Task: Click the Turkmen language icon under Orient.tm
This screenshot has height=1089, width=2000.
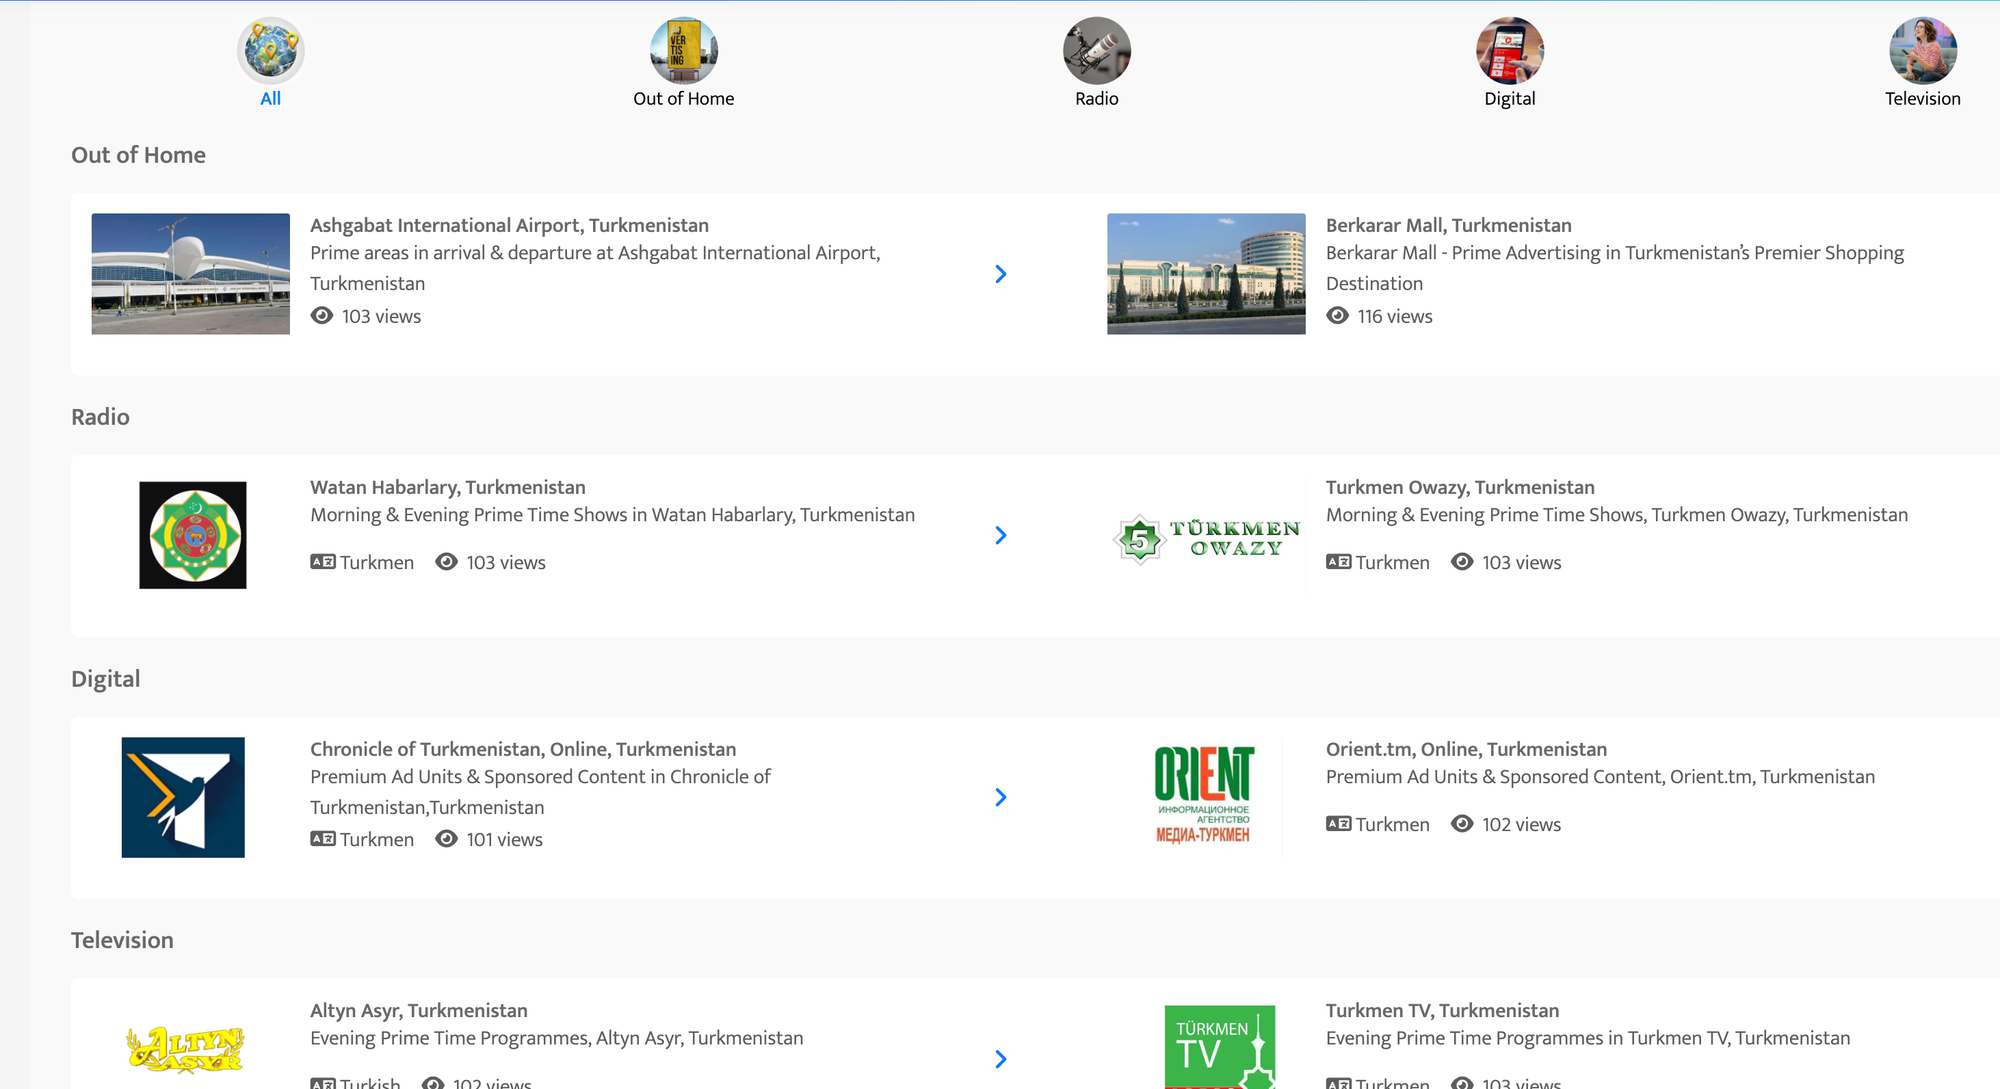Action: point(1338,824)
